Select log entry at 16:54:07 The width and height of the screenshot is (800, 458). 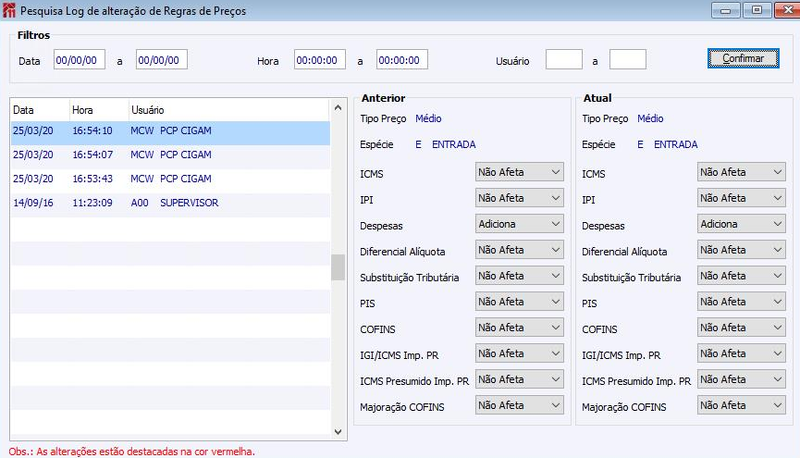coord(170,155)
